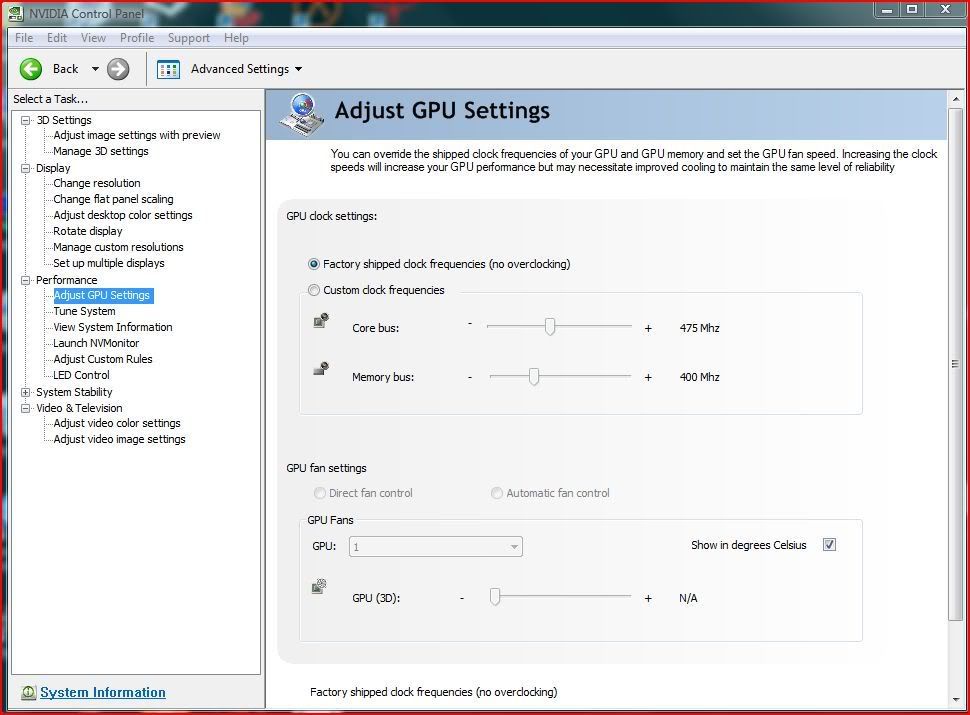The width and height of the screenshot is (970, 715).
Task: Open Set up multiple displays
Action: [109, 263]
